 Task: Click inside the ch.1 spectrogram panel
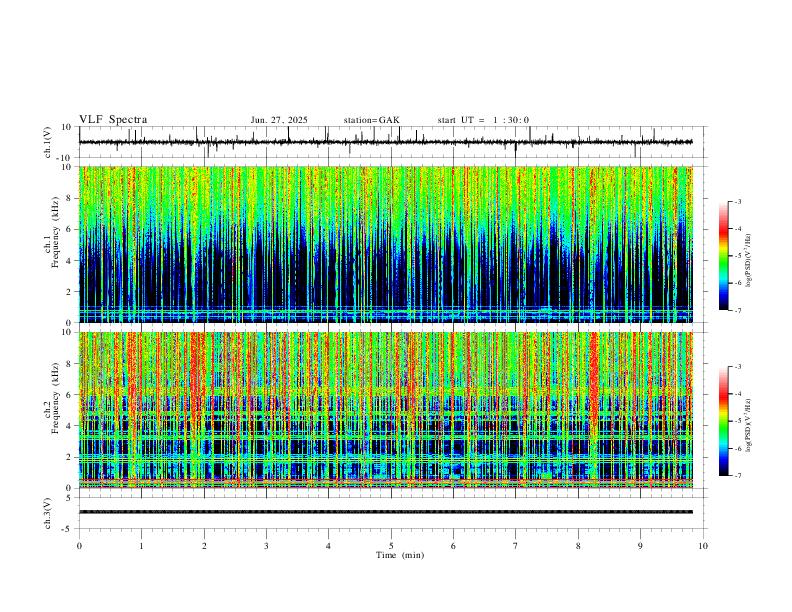tap(386, 244)
